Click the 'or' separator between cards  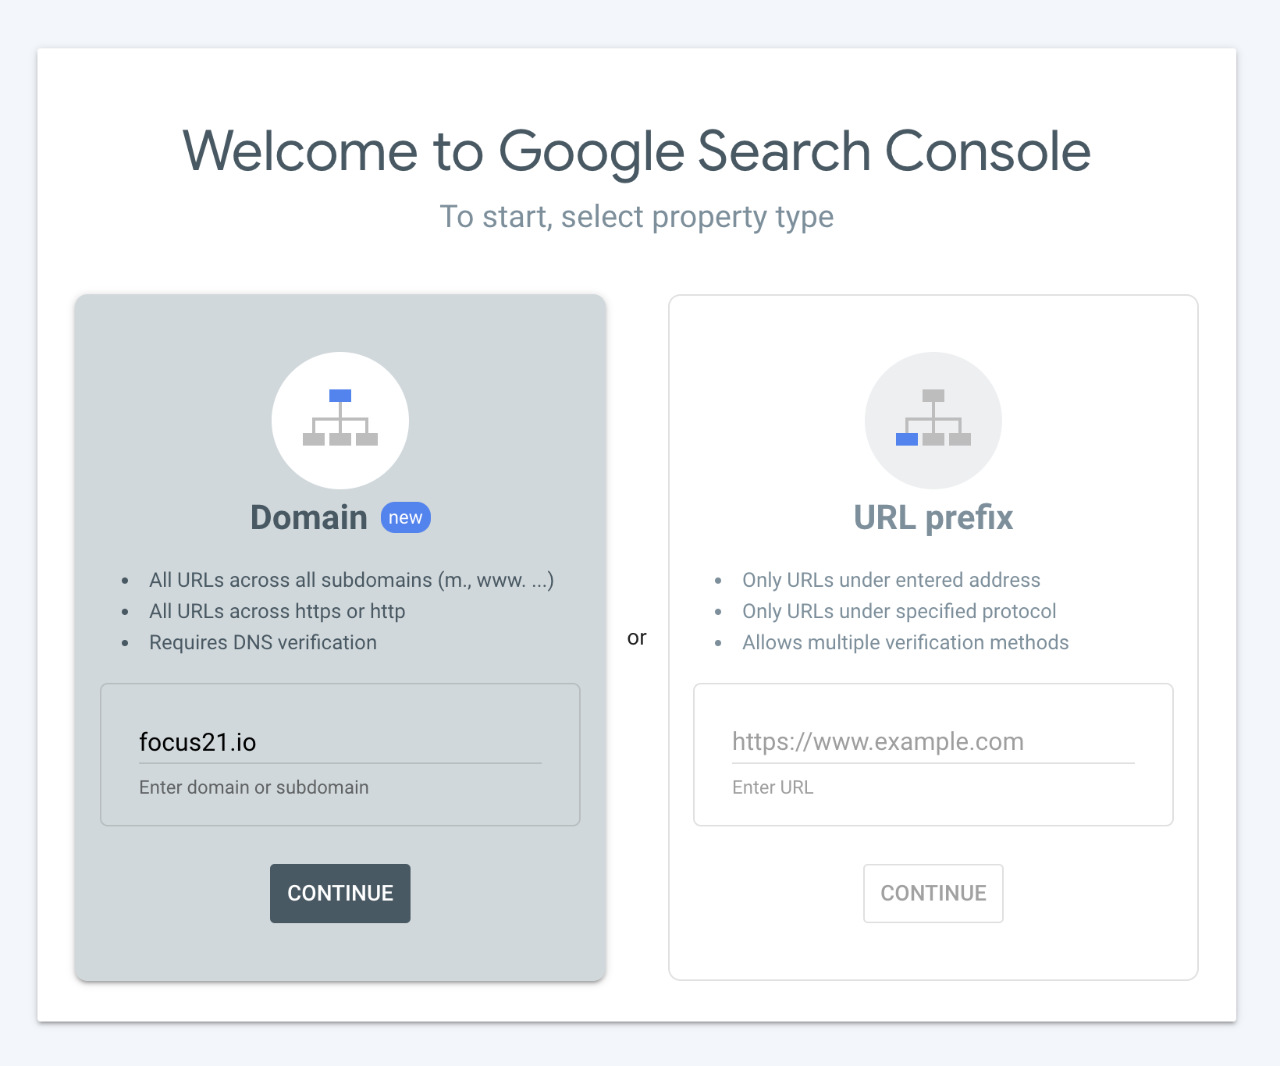tap(637, 638)
